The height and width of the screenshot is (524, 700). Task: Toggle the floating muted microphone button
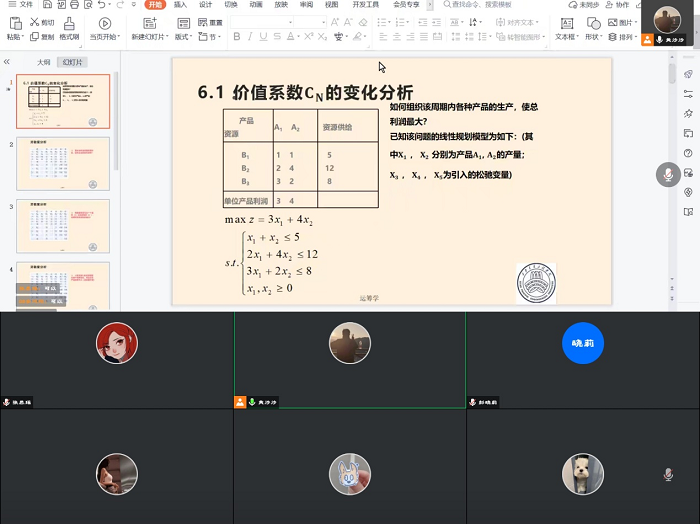tap(668, 175)
